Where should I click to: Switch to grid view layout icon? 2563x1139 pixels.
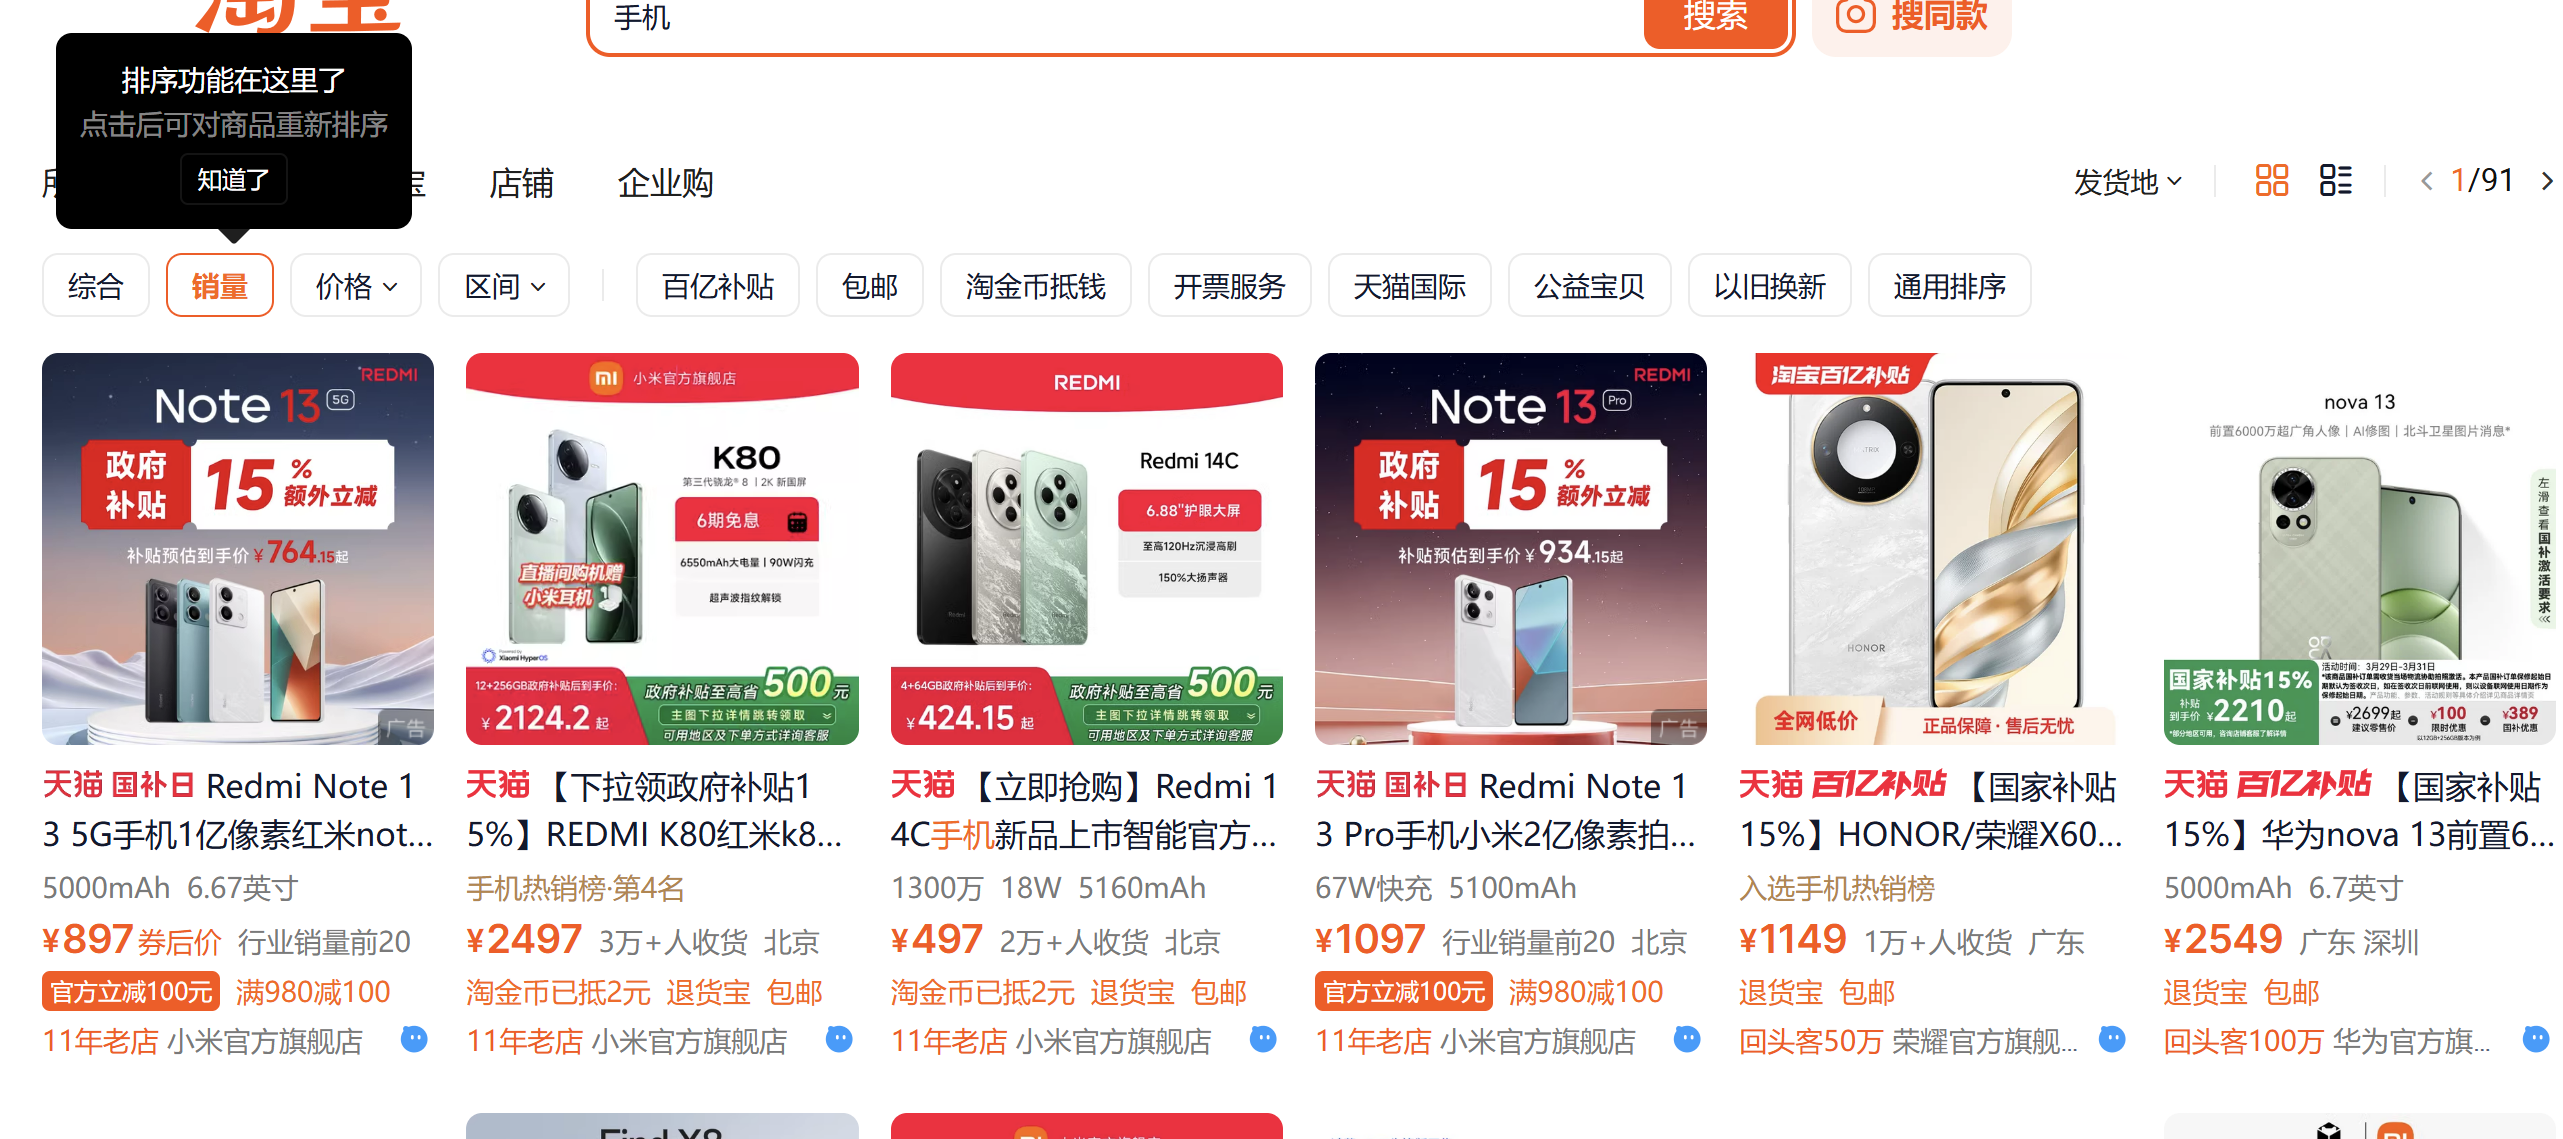2271,180
